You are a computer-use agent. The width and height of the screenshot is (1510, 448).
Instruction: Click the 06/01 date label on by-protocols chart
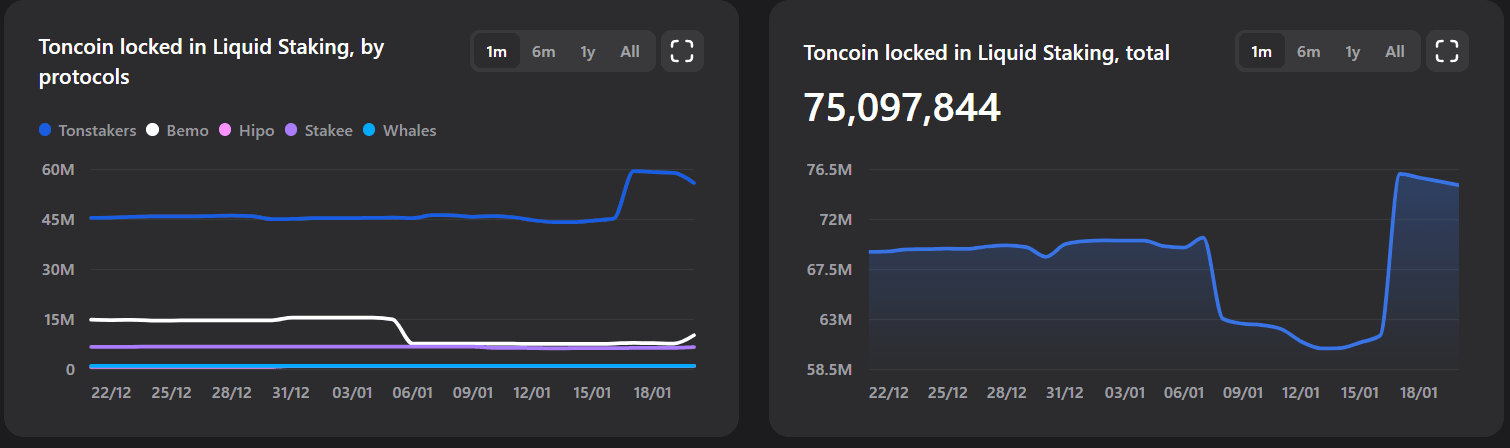pos(411,394)
